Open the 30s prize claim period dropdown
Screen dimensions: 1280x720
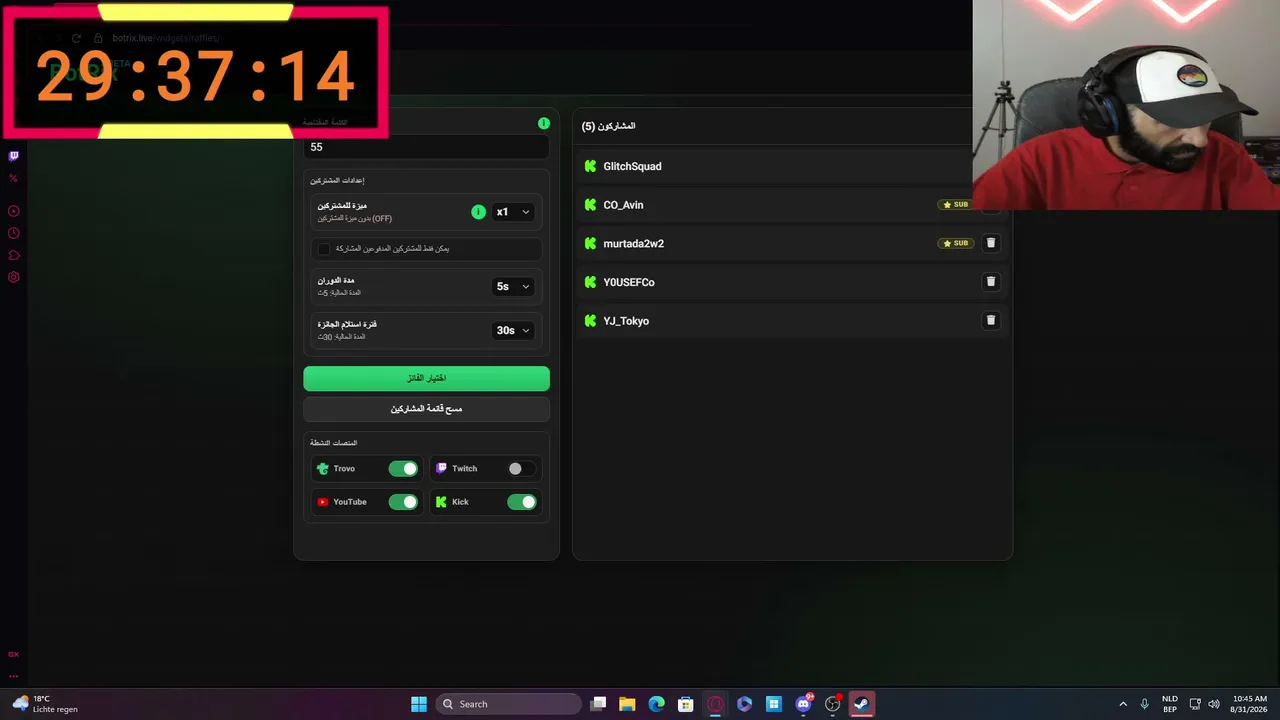pyautogui.click(x=513, y=330)
